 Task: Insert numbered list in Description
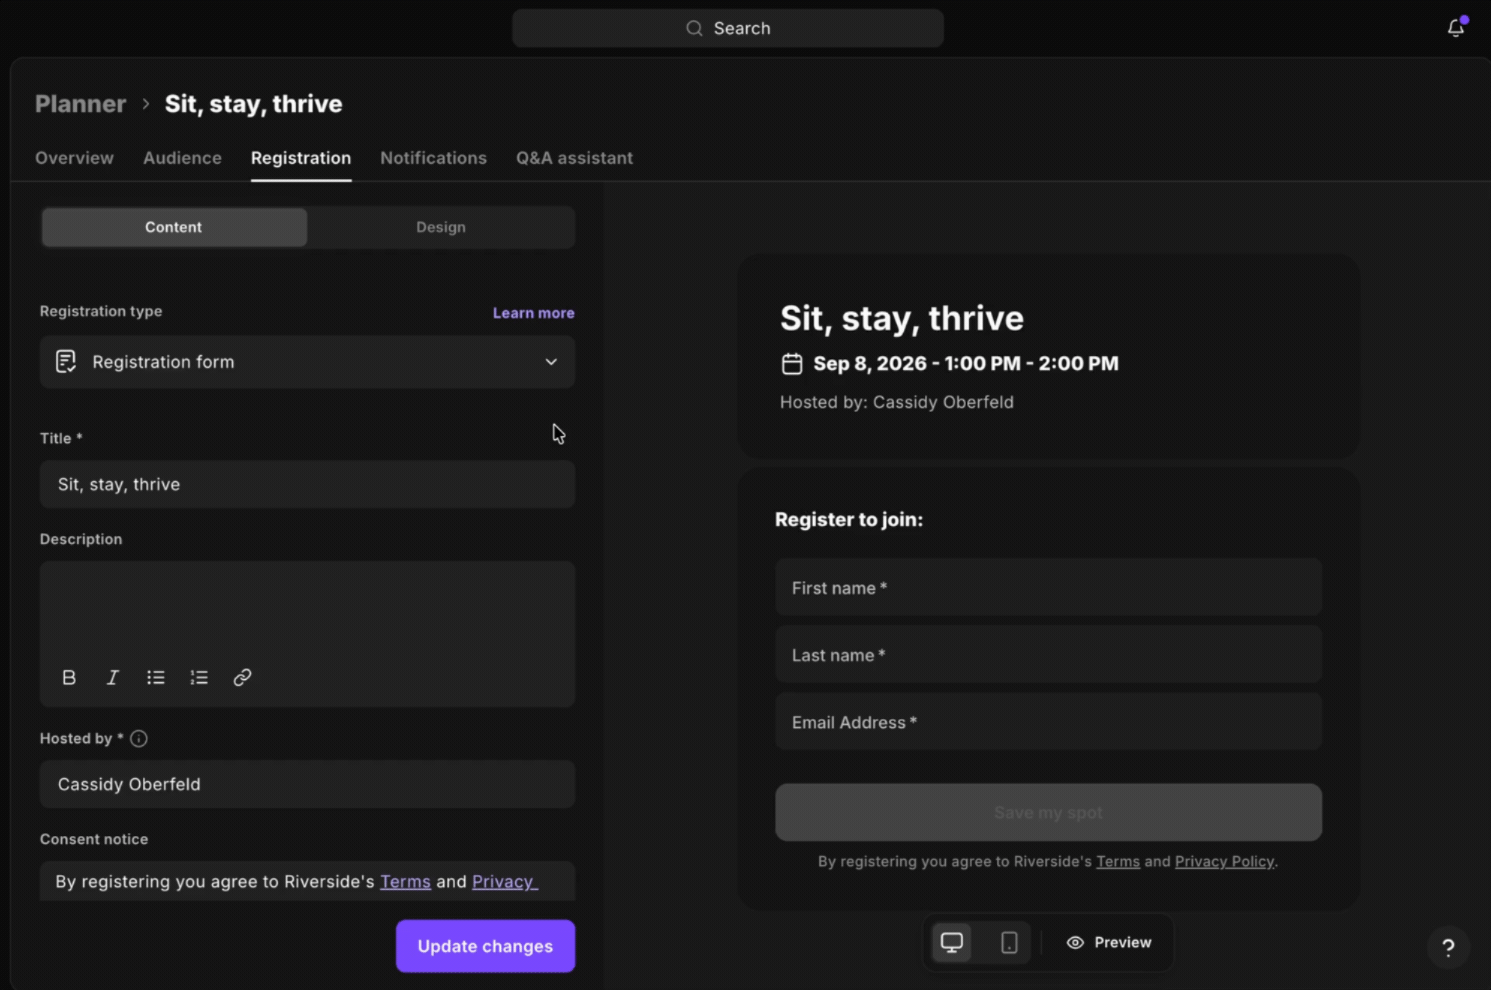pos(199,677)
